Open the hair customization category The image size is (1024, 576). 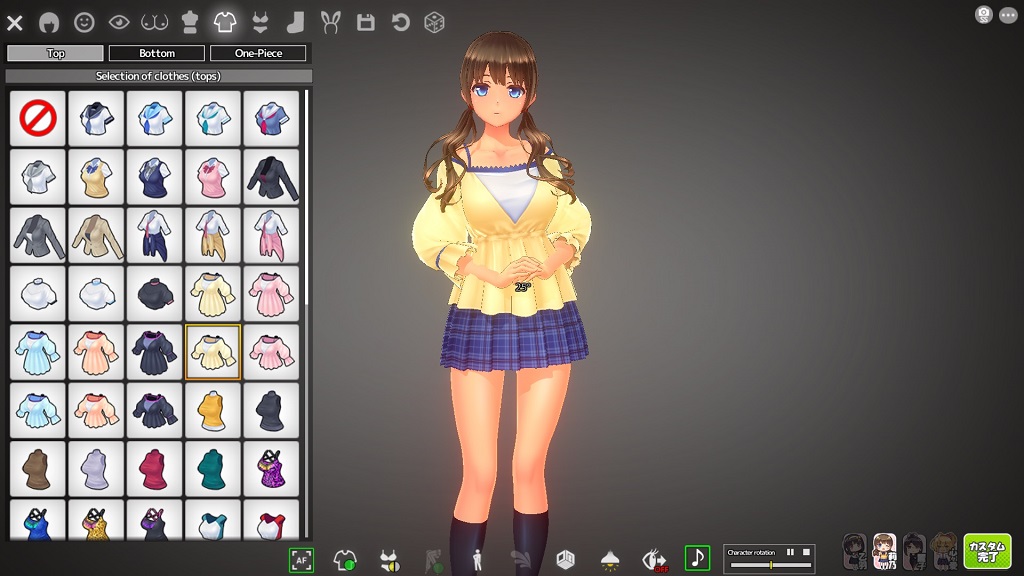(x=48, y=22)
